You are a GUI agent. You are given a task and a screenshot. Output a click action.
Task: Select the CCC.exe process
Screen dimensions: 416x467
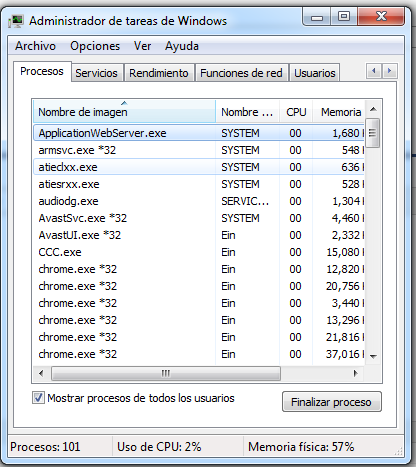199,252
